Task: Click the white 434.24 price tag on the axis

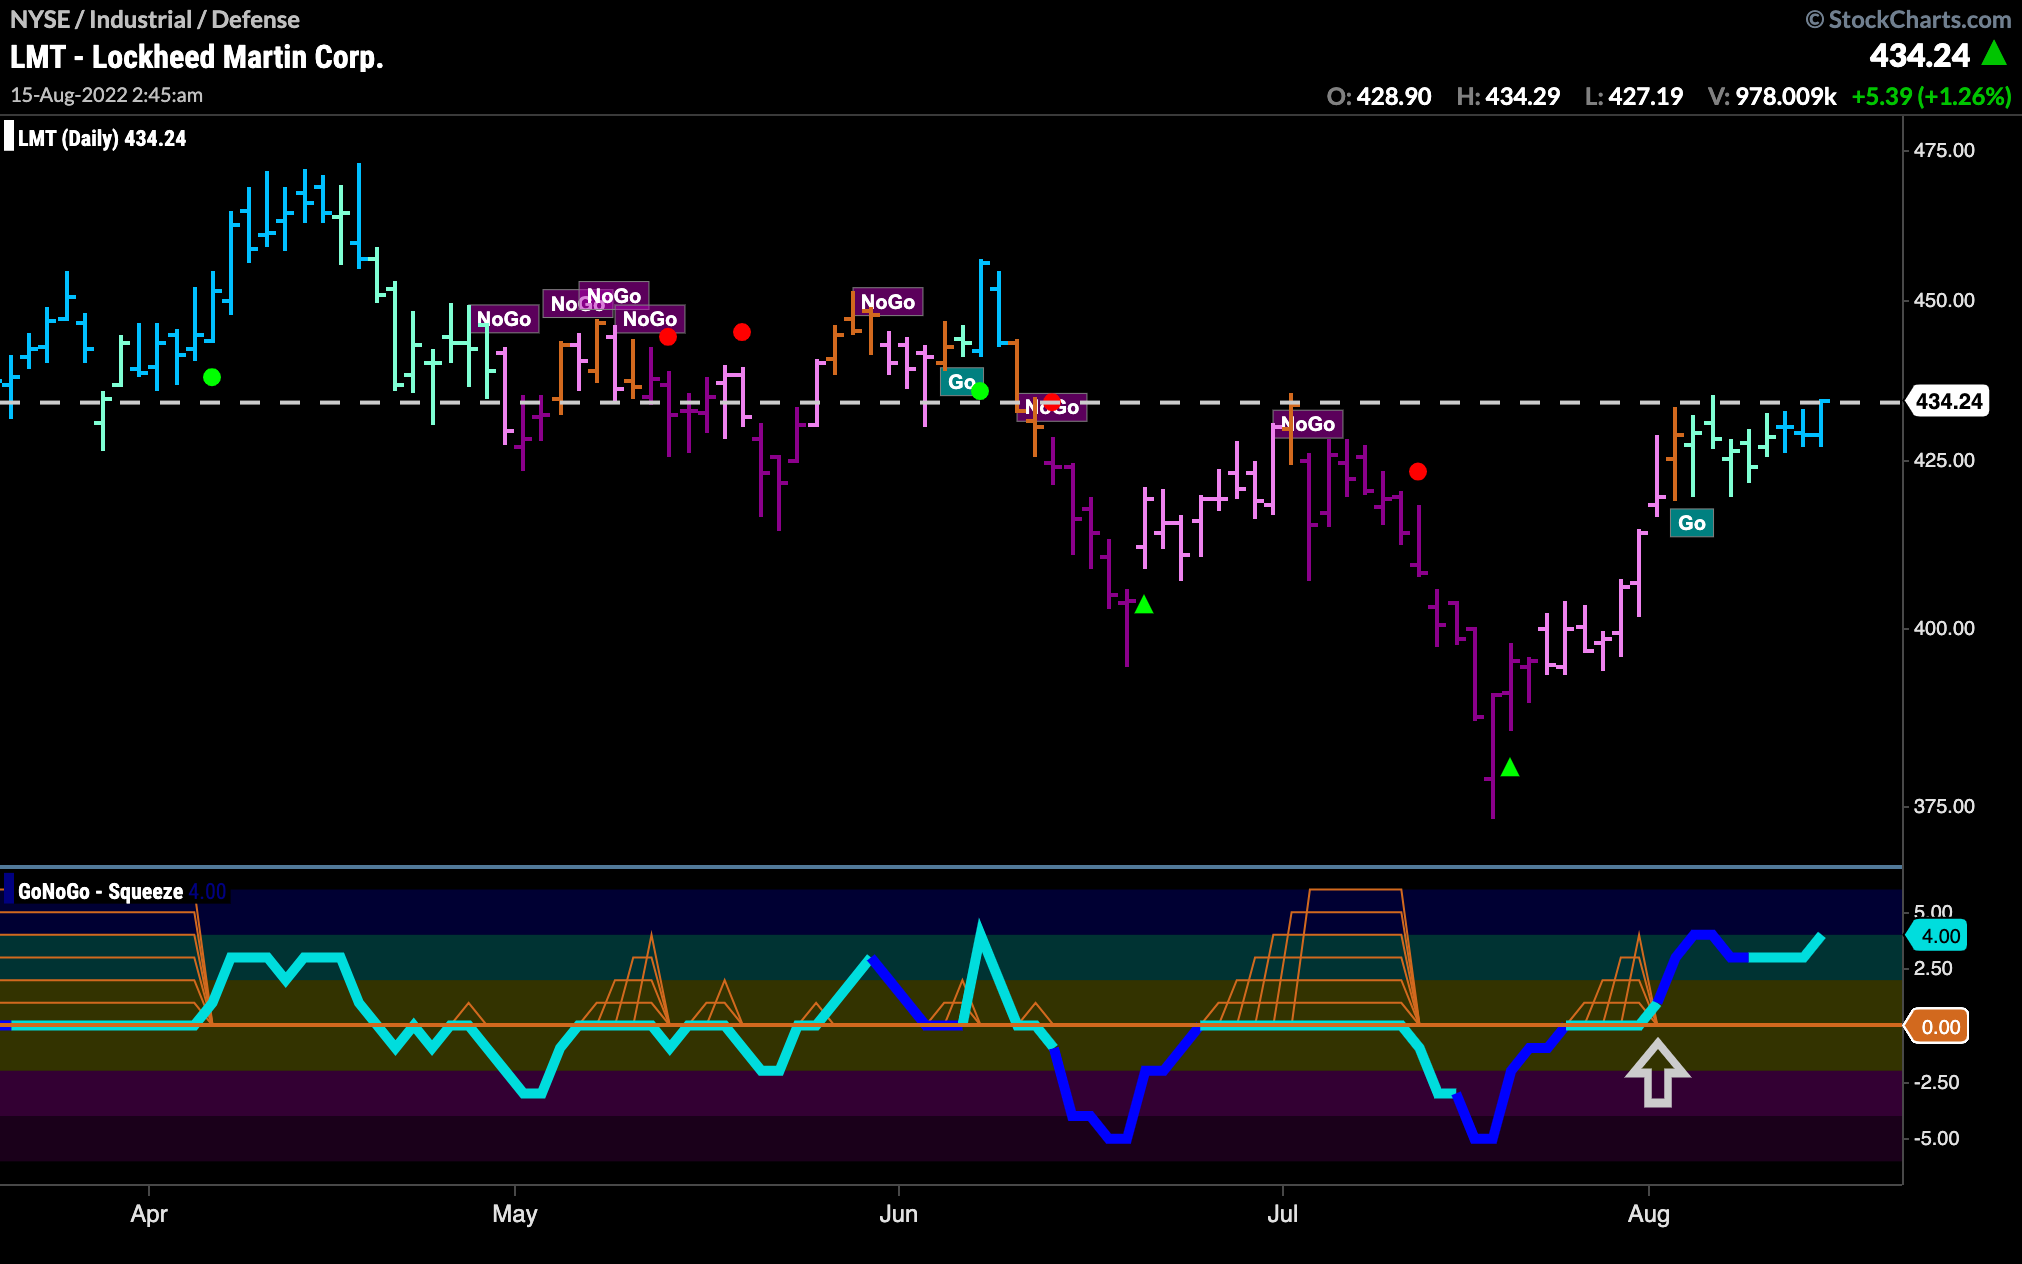Action: coord(1948,401)
